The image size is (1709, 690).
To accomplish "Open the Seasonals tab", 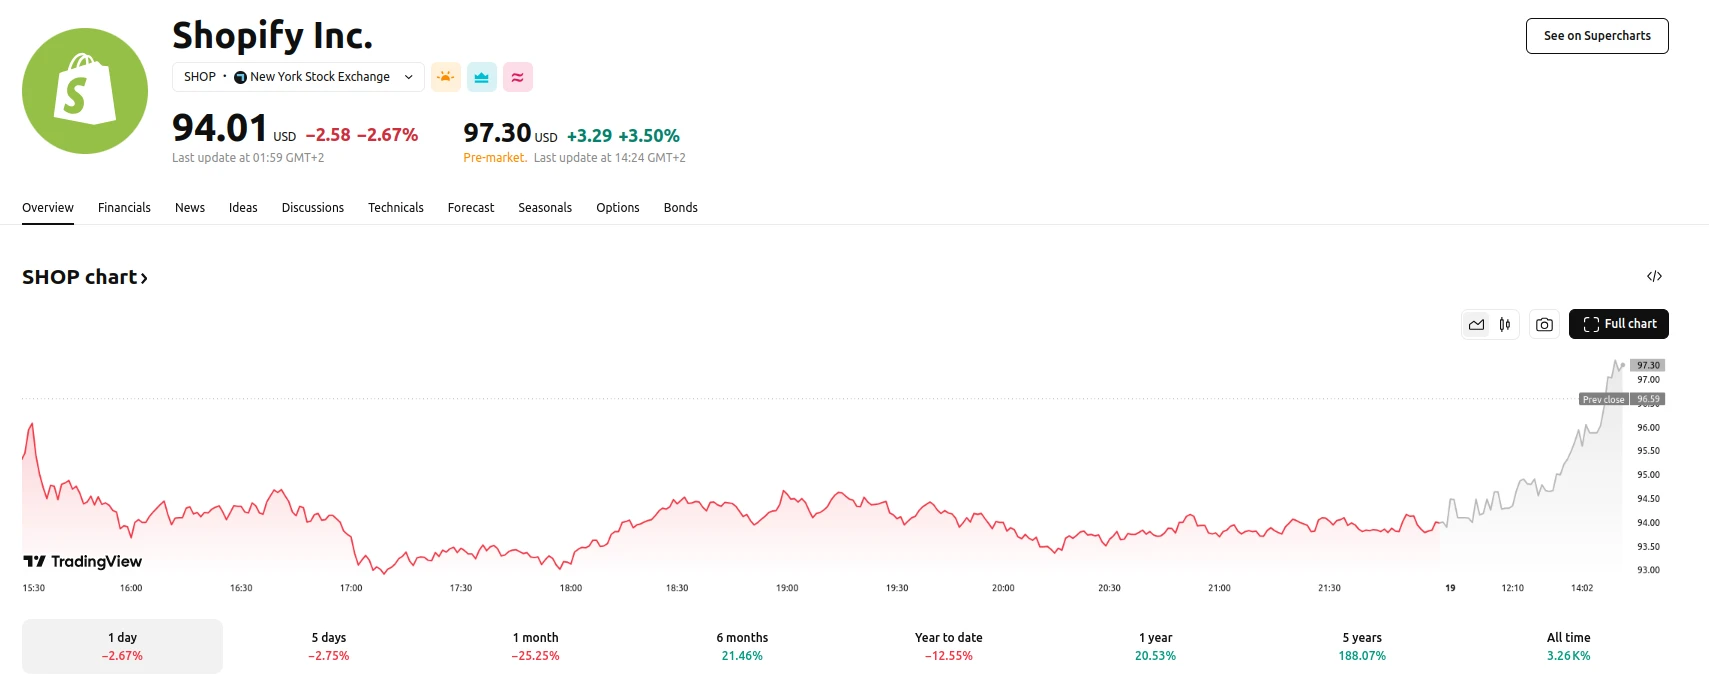I will [545, 208].
